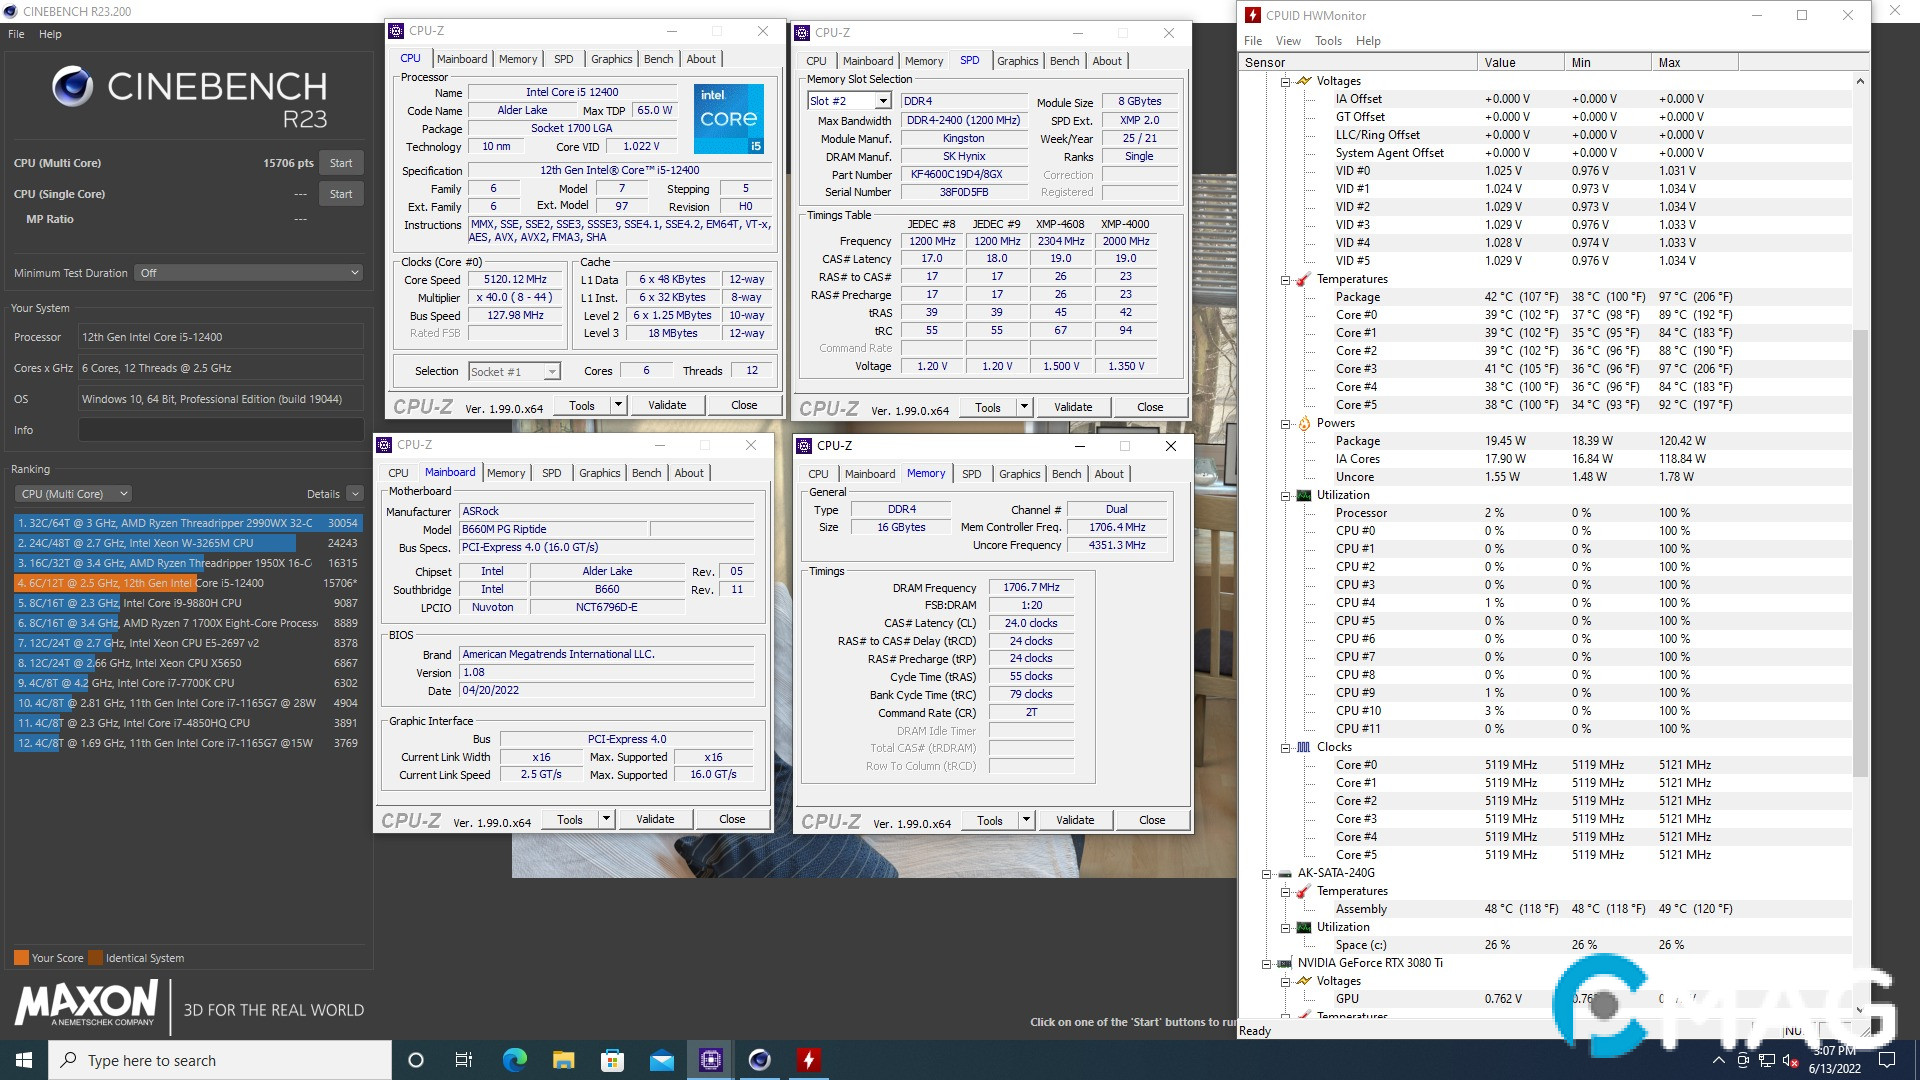Viewport: 1920px width, 1080px height.
Task: Open the Slot #2 memory slot dropdown
Action: [882, 101]
